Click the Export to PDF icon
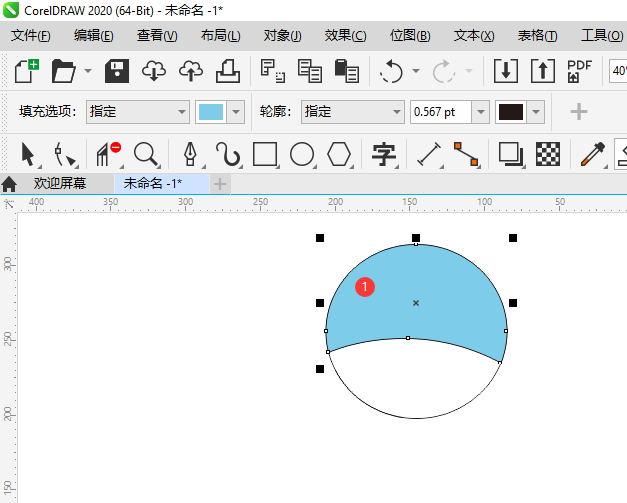Viewport: 627px width, 503px height. [579, 71]
